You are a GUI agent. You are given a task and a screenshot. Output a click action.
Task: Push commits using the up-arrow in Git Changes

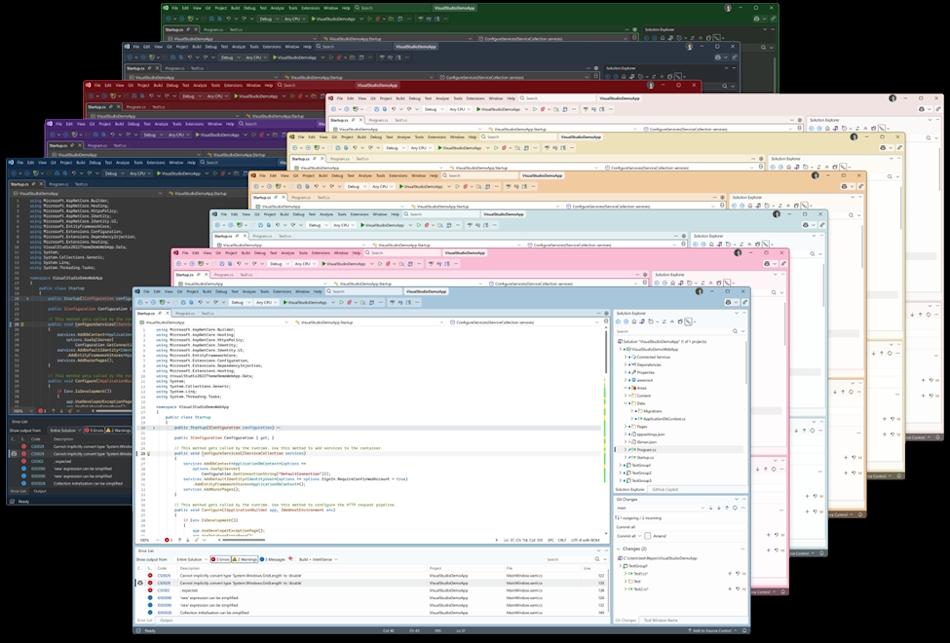[727, 508]
